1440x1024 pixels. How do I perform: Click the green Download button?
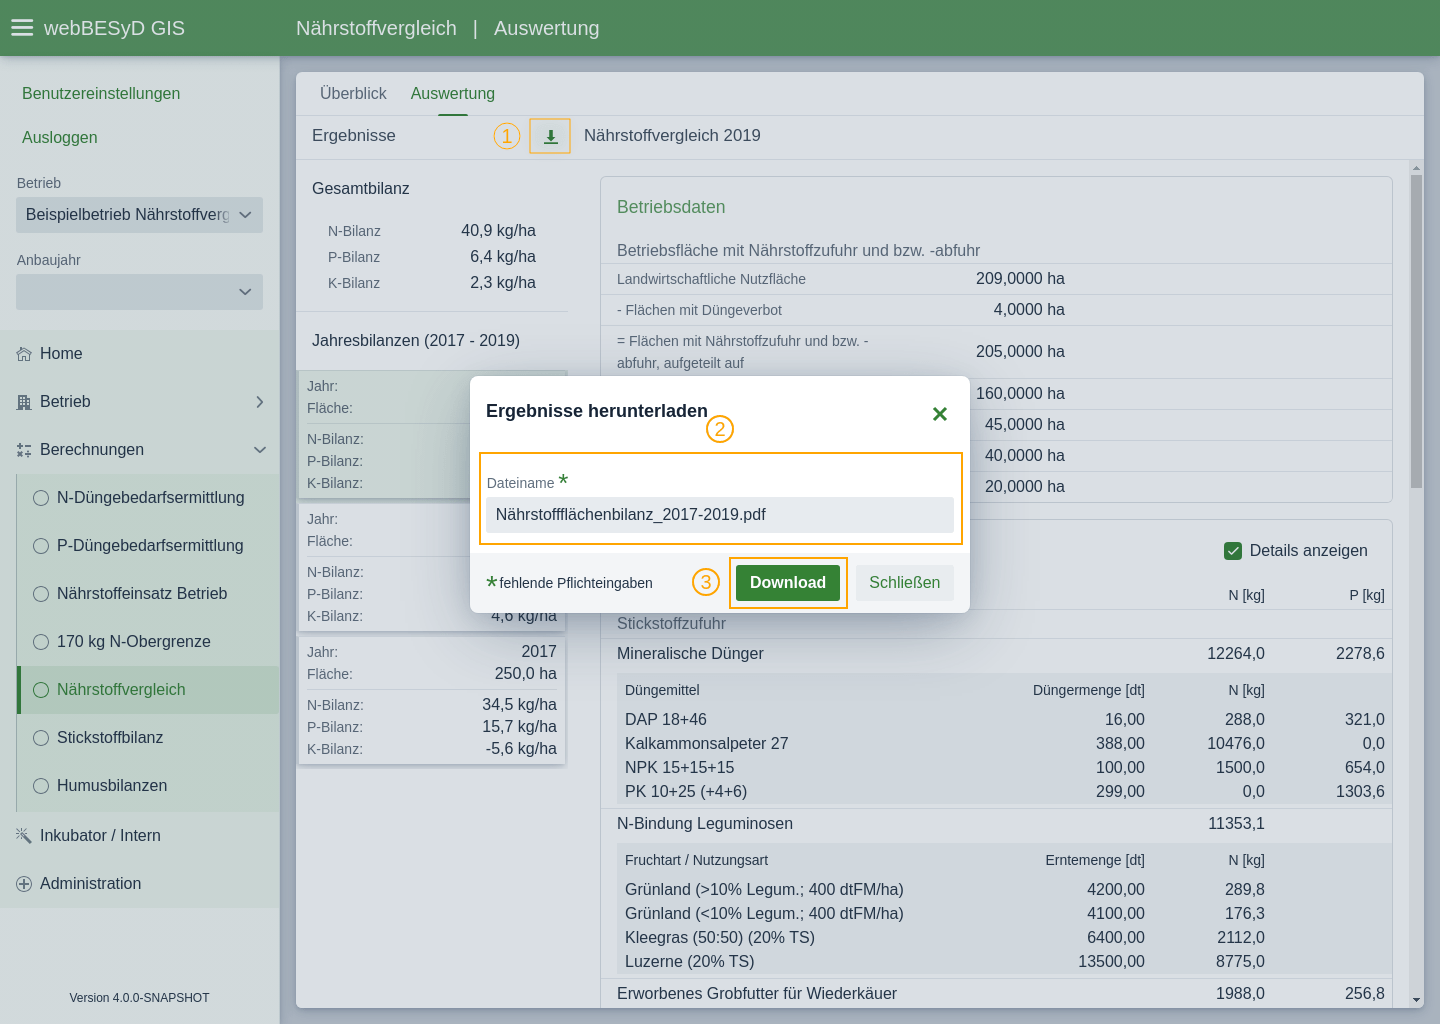[x=788, y=583]
